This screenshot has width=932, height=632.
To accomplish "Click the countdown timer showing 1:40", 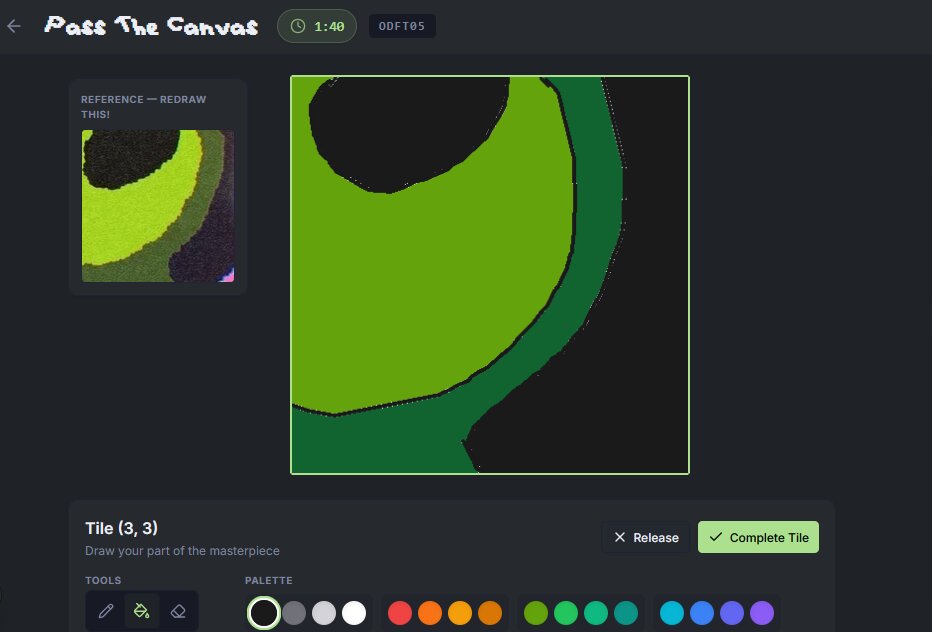I will 317,26.
